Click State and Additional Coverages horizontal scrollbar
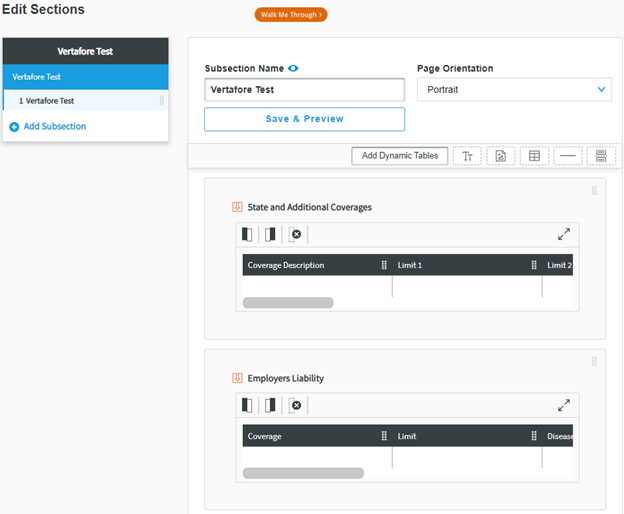 pos(288,302)
